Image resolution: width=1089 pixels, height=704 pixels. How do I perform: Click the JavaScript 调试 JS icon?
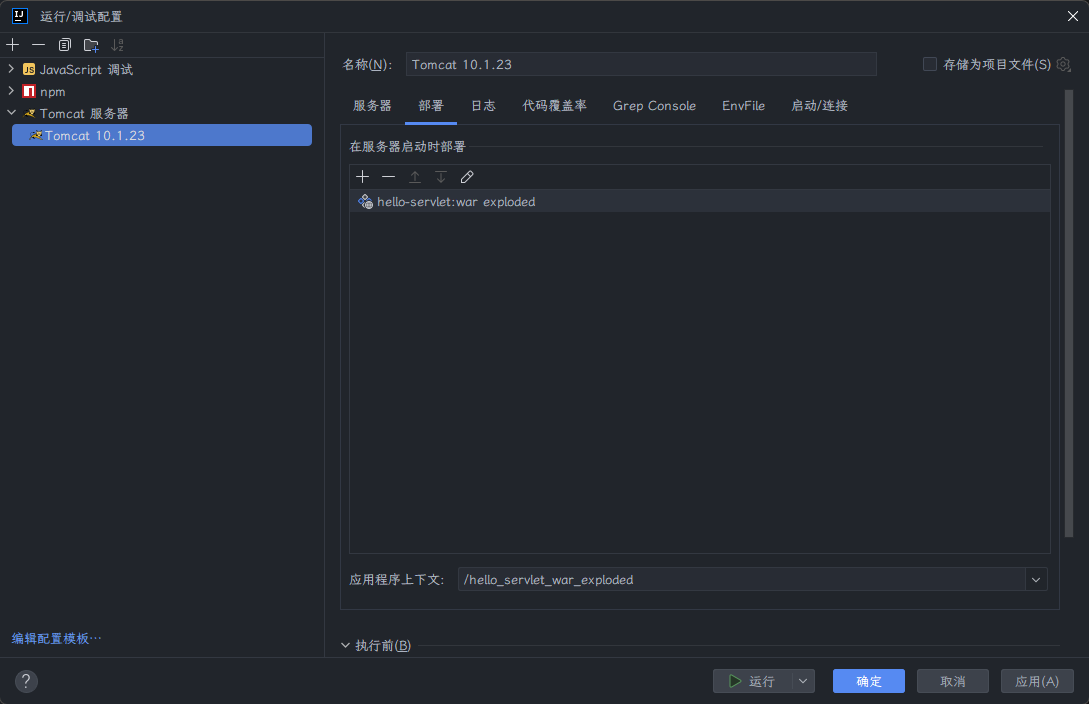tap(28, 69)
